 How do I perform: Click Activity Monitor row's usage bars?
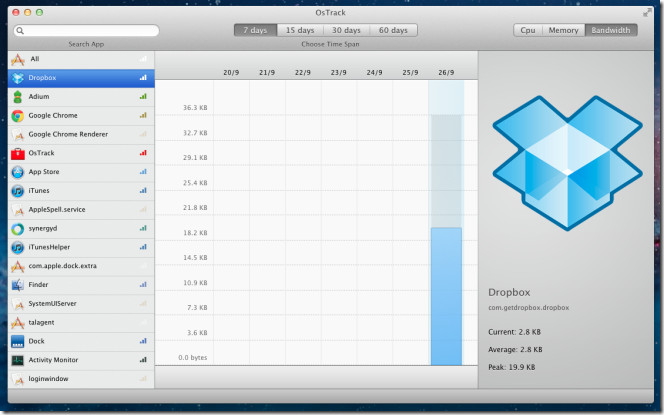point(143,360)
